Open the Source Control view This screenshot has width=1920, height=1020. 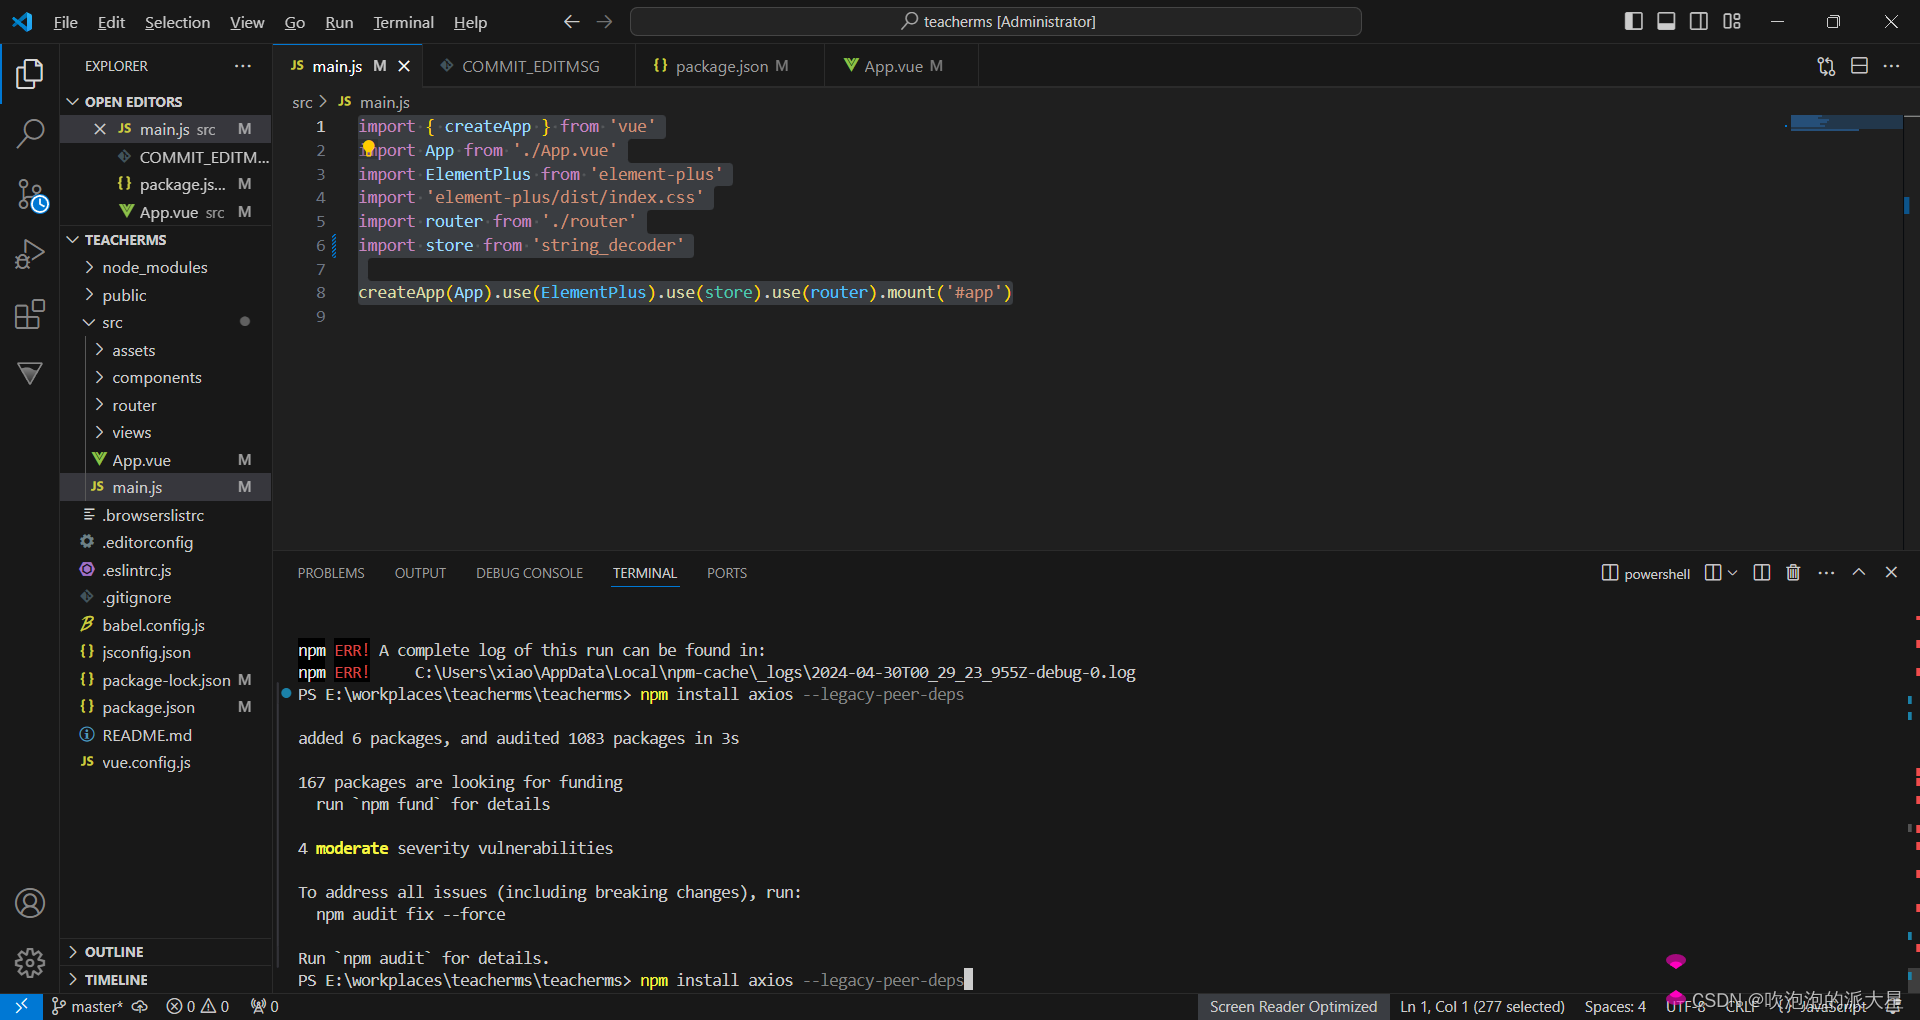pyautogui.click(x=30, y=196)
